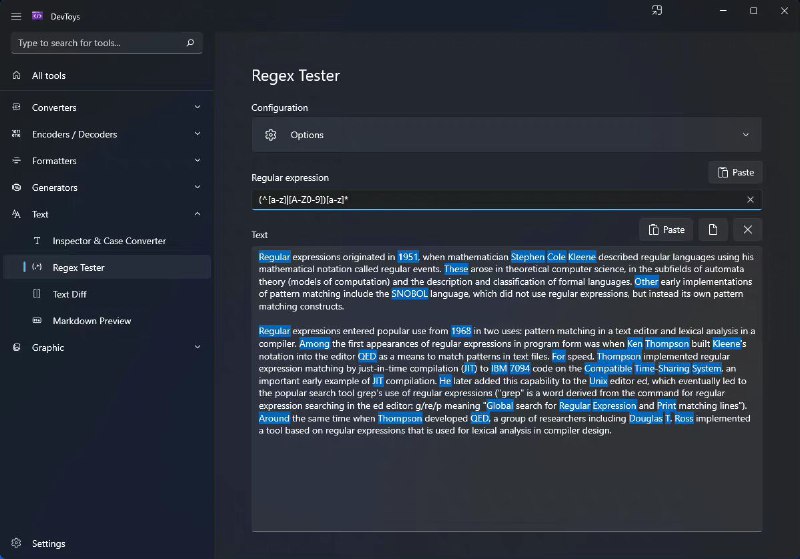Clear the text with the X button
This screenshot has width=800, height=559.
tap(747, 230)
